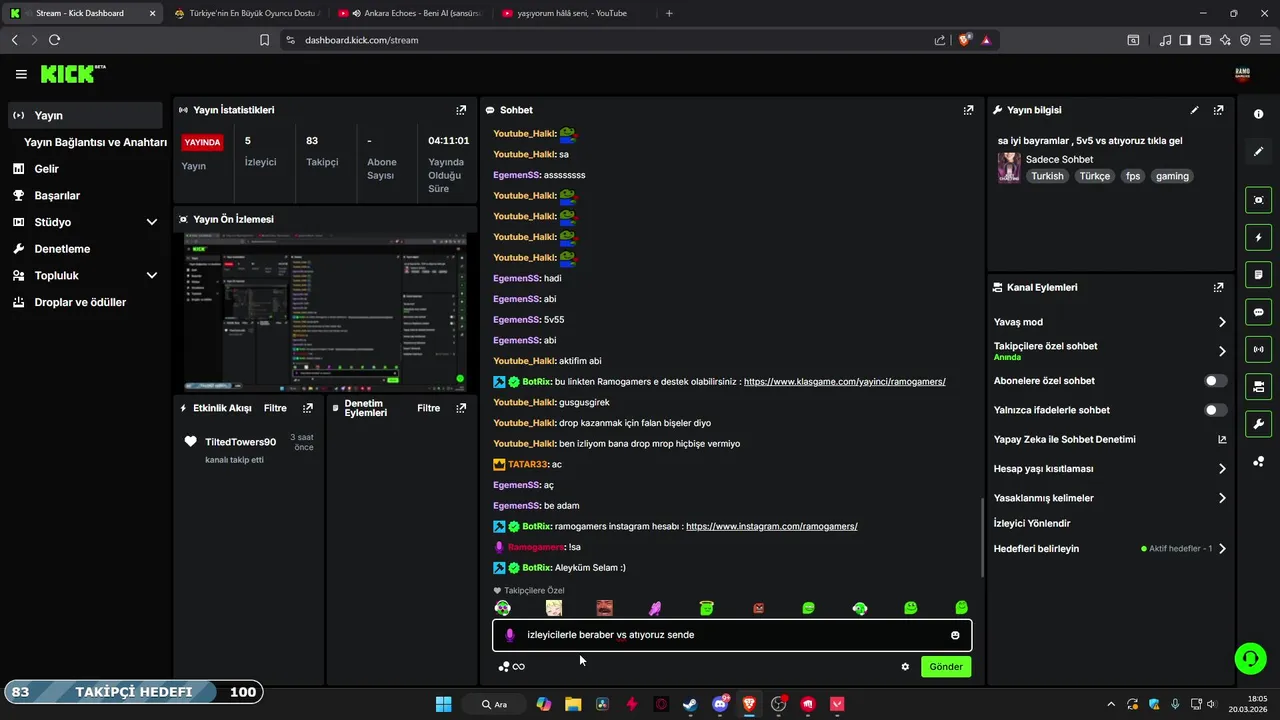Edit stream info with the pencil icon in Yayın bilgisi
Image resolution: width=1280 pixels, height=720 pixels.
pyautogui.click(x=1194, y=110)
